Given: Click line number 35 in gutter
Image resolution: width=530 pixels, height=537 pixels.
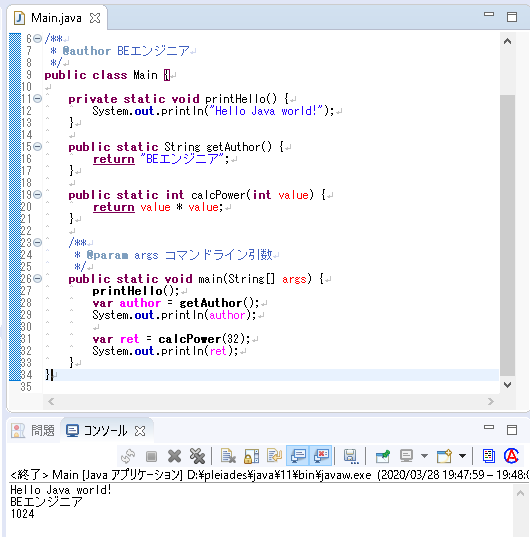Looking at the screenshot, I should tap(26, 387).
